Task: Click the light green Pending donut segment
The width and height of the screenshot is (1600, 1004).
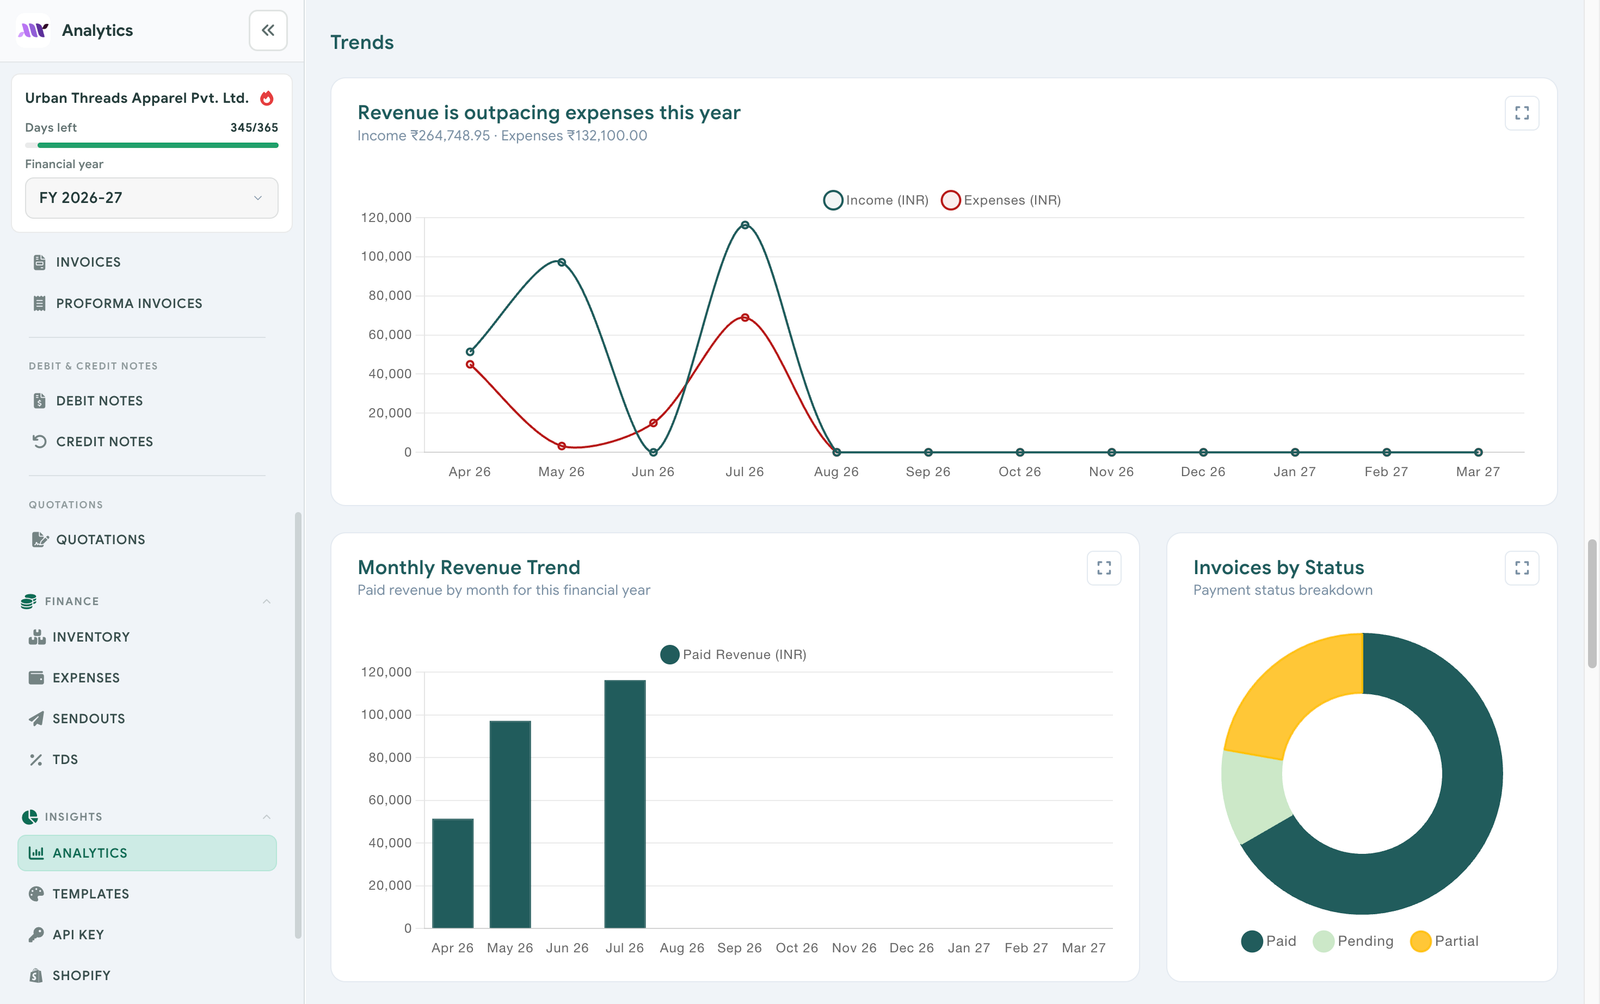Action: pyautogui.click(x=1255, y=797)
